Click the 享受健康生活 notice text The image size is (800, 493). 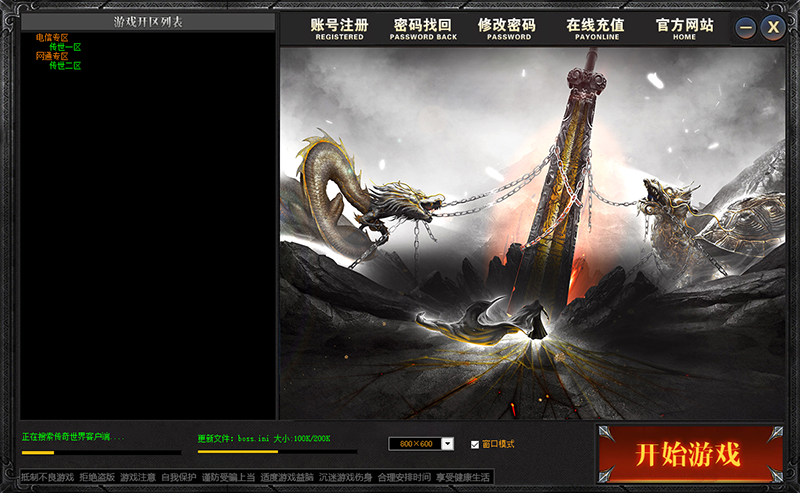463,477
